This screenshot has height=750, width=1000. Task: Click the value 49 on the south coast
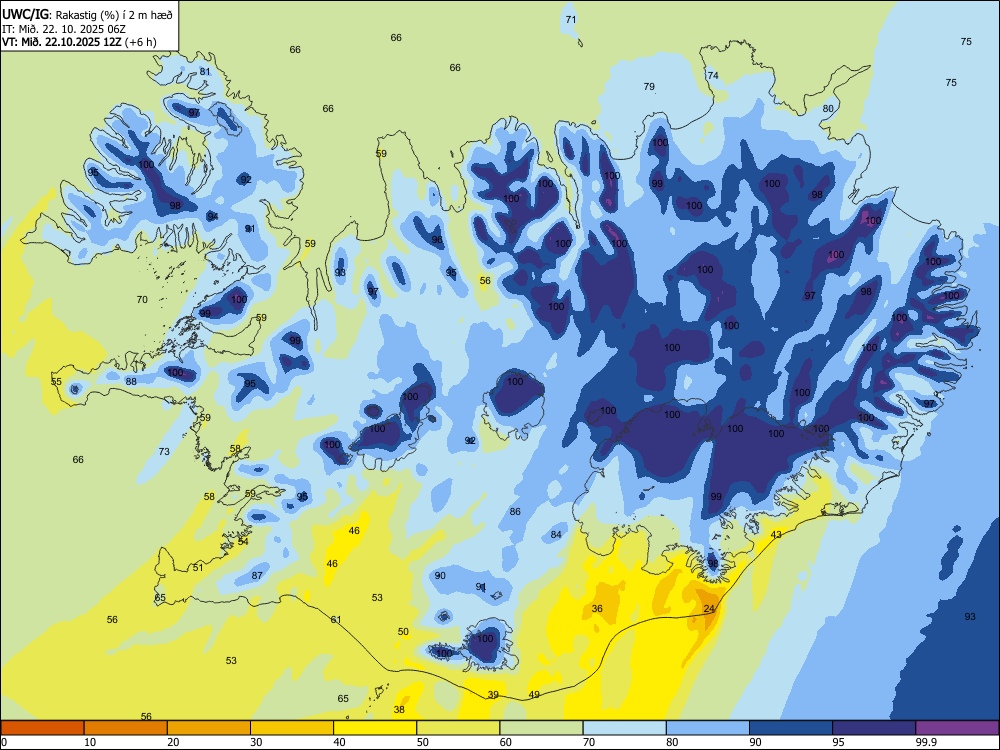(534, 695)
